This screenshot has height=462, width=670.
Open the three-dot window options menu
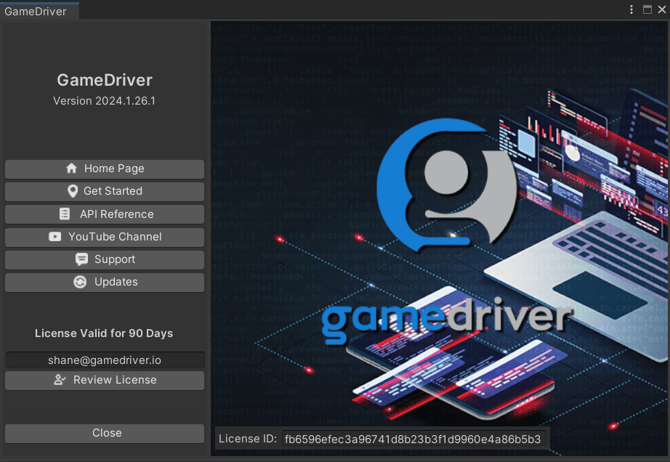(x=632, y=9)
